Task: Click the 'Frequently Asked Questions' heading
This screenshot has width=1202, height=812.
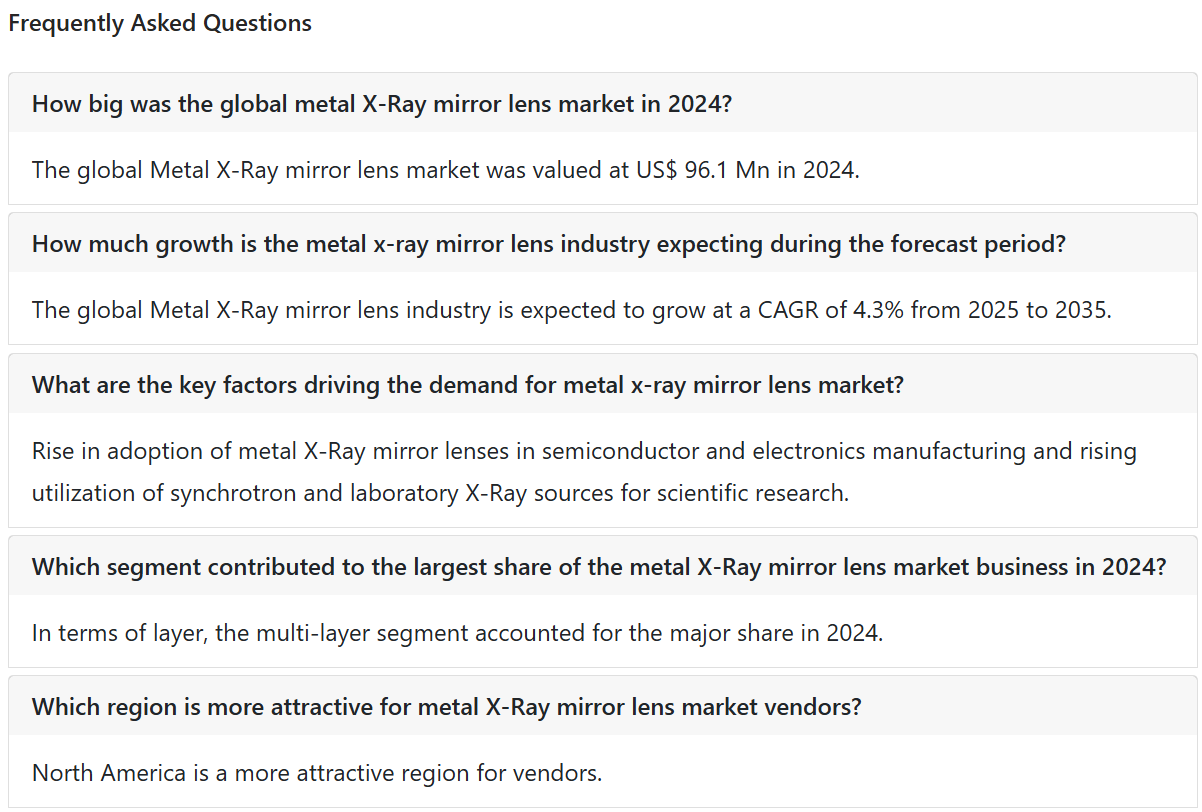Action: [x=160, y=23]
